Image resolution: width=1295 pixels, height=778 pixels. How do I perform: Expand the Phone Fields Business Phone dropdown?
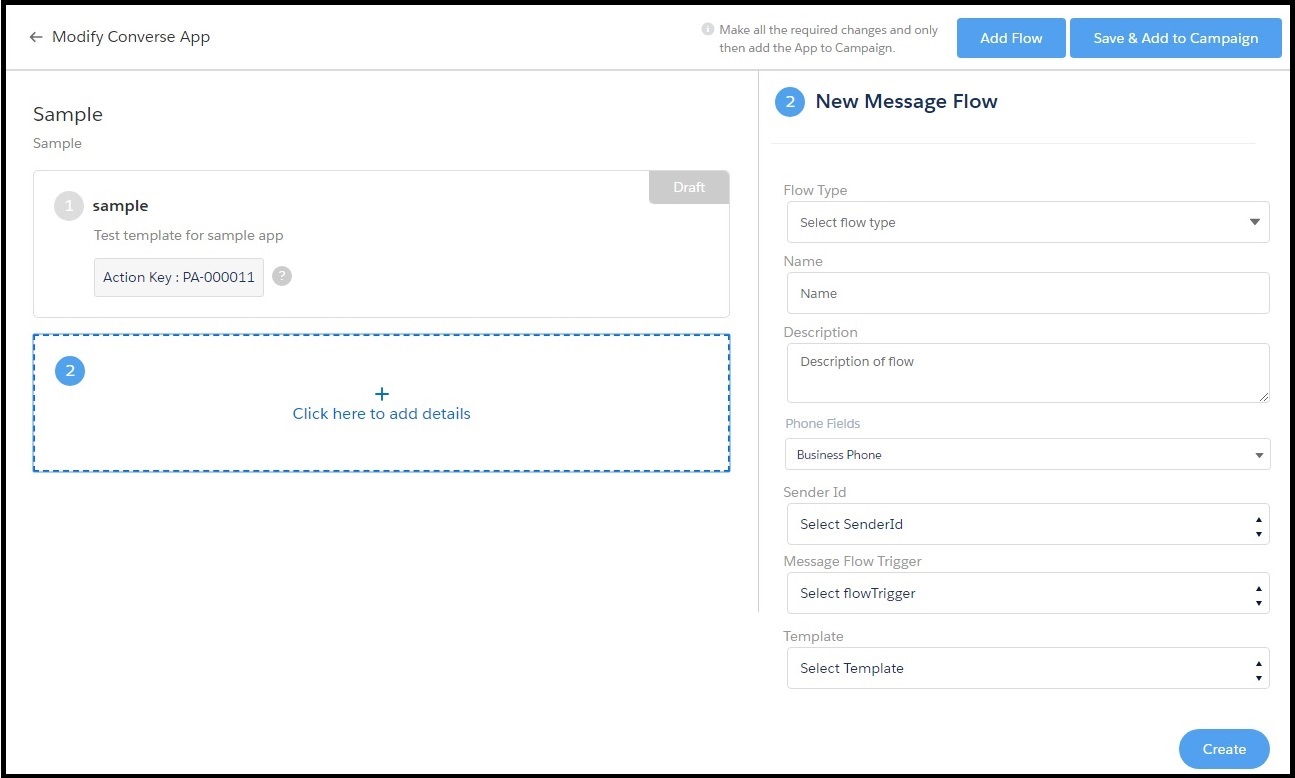coord(1027,454)
